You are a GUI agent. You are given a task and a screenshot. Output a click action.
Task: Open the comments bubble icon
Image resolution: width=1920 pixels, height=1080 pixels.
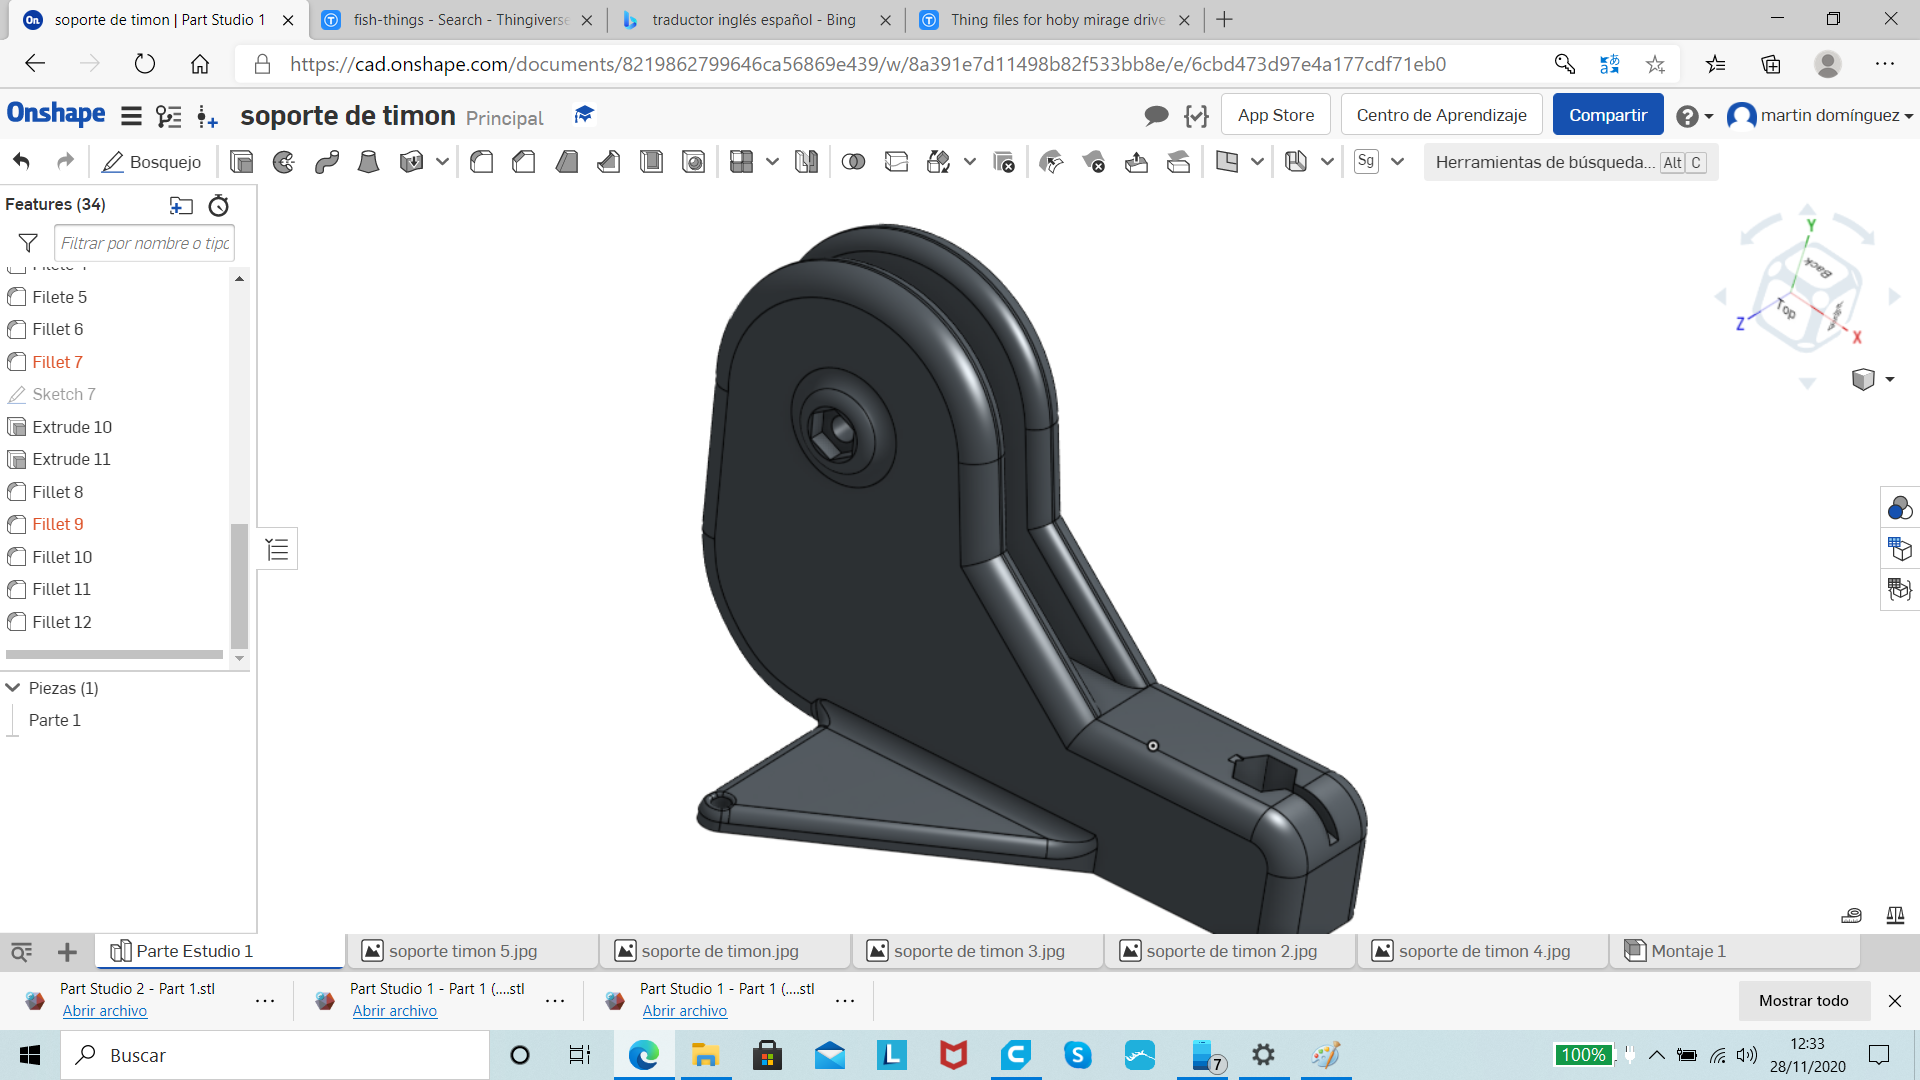coord(1156,116)
